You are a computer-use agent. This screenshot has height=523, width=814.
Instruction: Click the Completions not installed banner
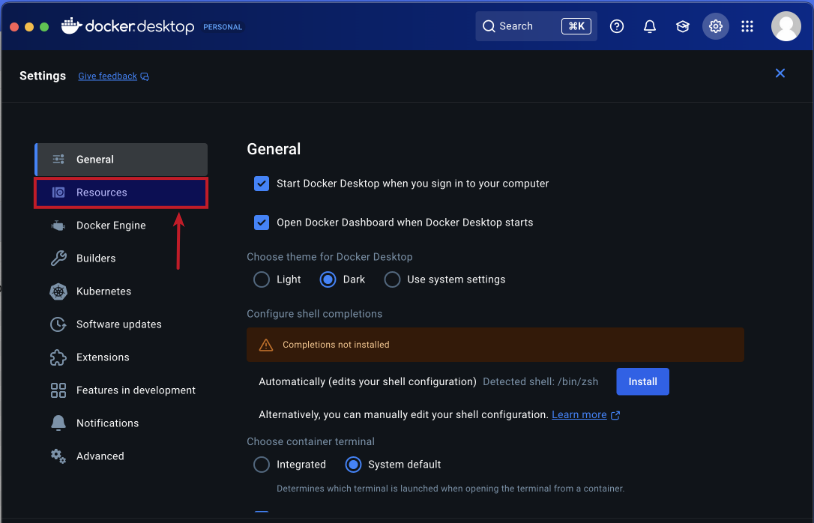click(x=495, y=345)
